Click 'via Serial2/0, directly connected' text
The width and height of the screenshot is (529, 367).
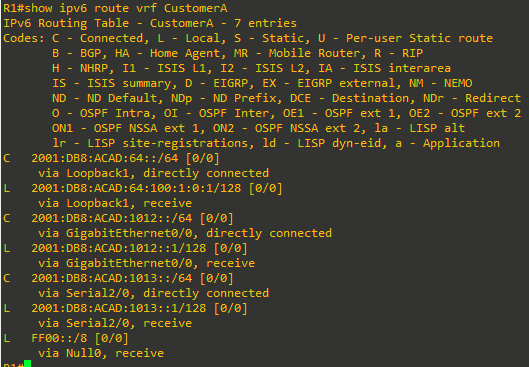click(x=154, y=293)
